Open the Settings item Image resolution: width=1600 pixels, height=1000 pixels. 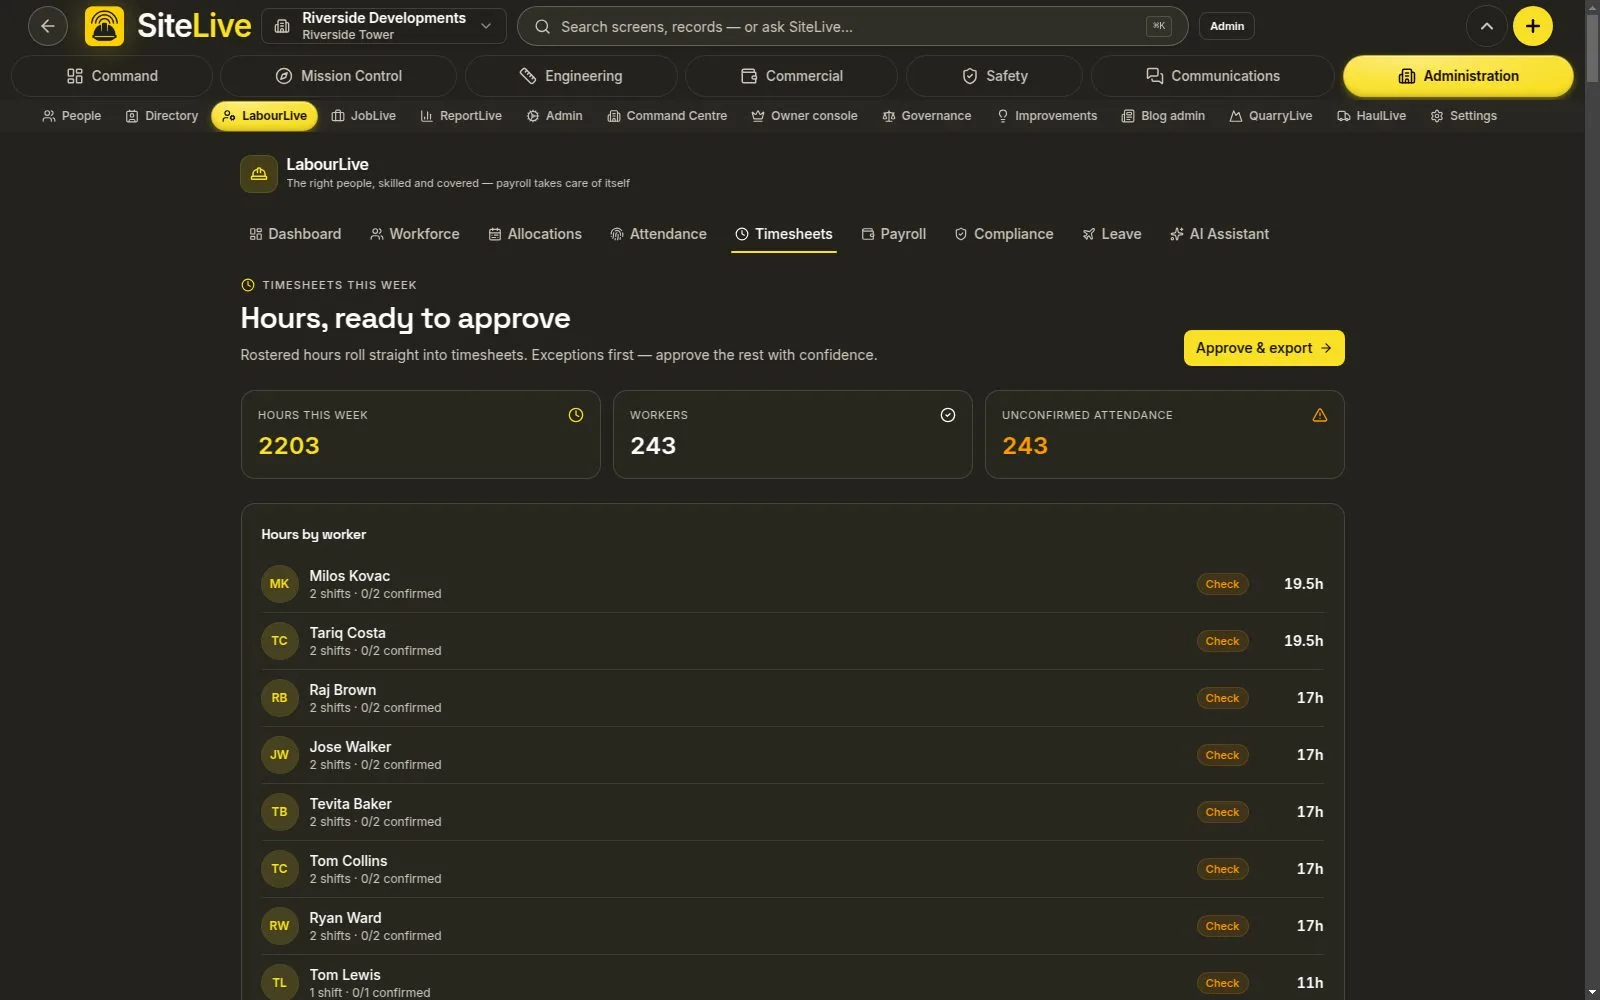point(1464,116)
